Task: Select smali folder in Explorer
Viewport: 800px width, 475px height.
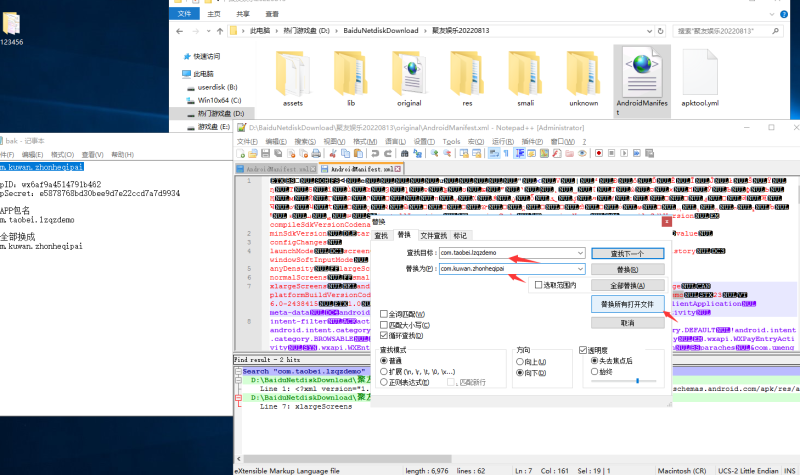Action: pos(526,78)
